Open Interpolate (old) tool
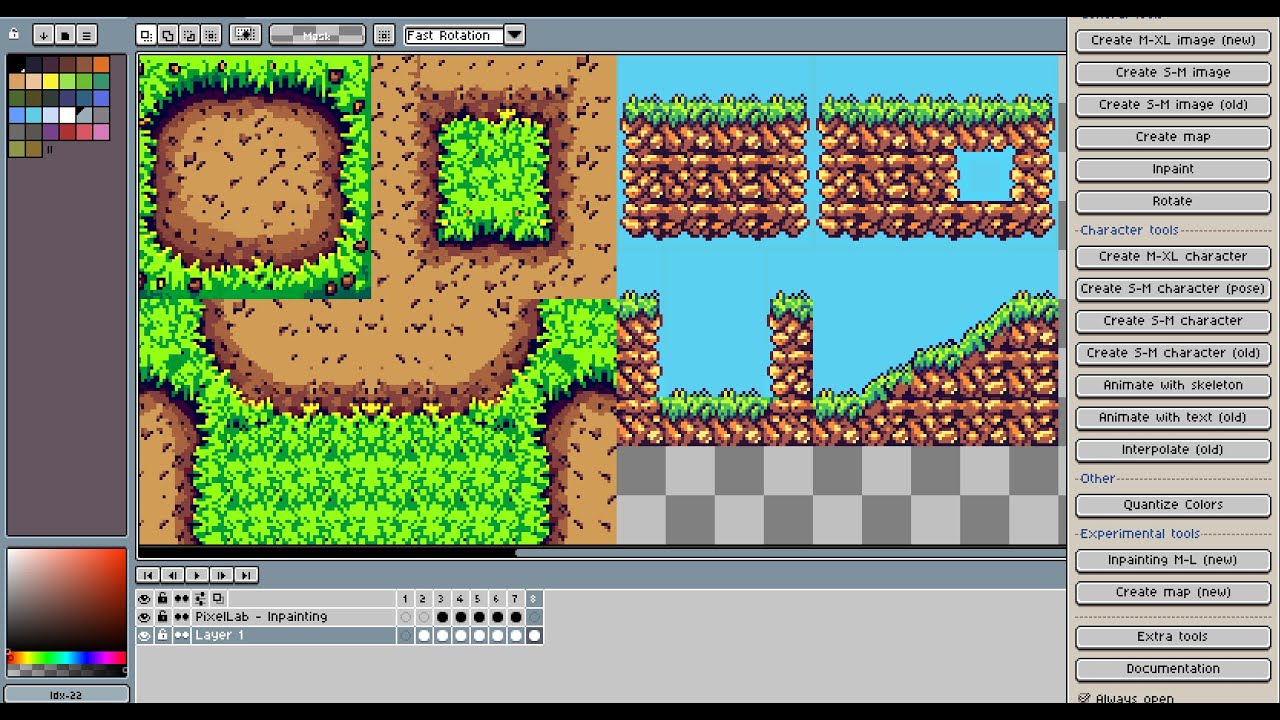 (1173, 449)
